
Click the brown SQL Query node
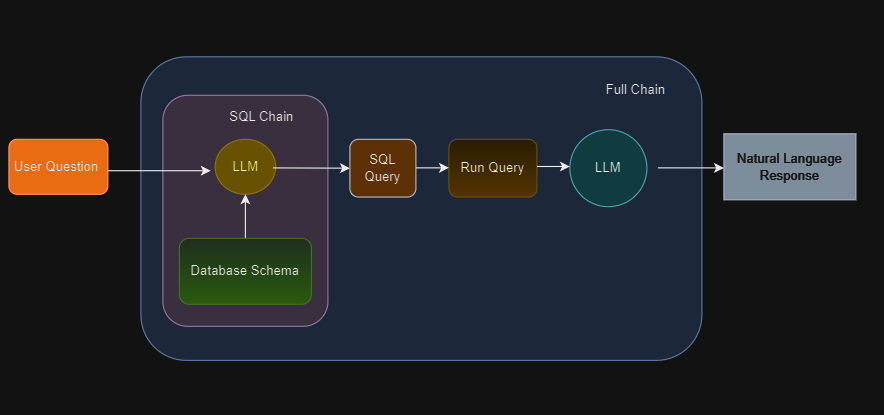[x=382, y=168]
